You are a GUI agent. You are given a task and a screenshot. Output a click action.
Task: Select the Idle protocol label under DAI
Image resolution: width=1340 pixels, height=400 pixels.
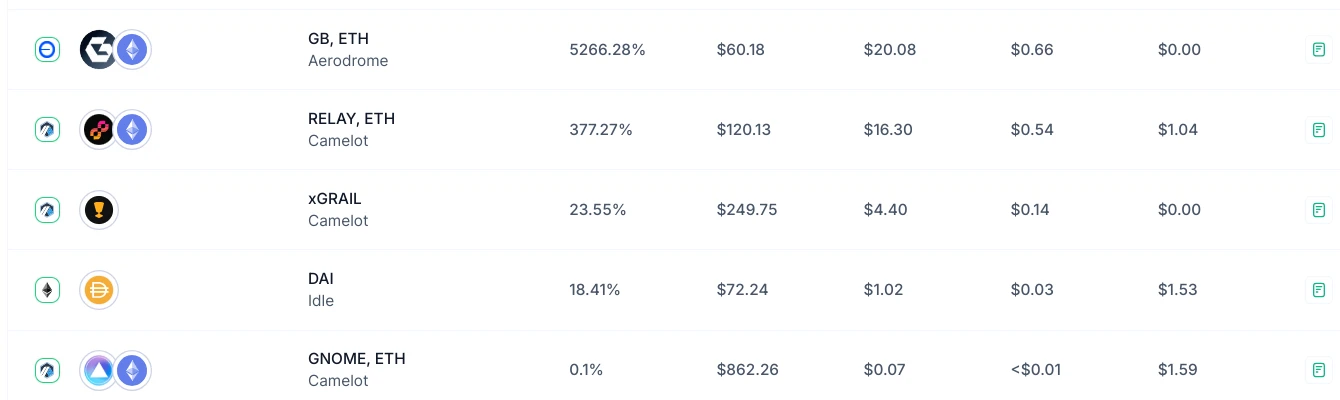coord(321,301)
